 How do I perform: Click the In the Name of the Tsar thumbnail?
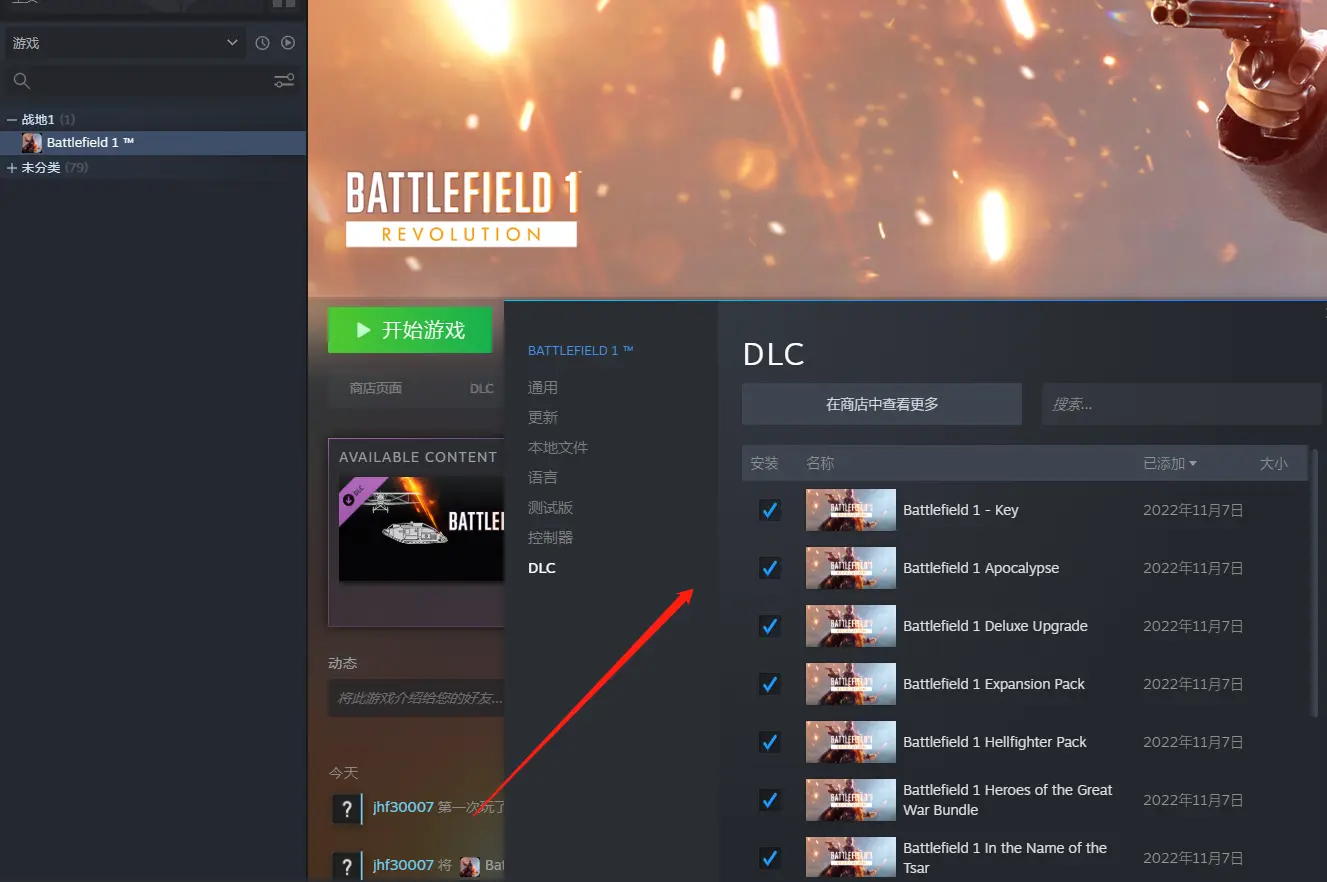tap(851, 858)
